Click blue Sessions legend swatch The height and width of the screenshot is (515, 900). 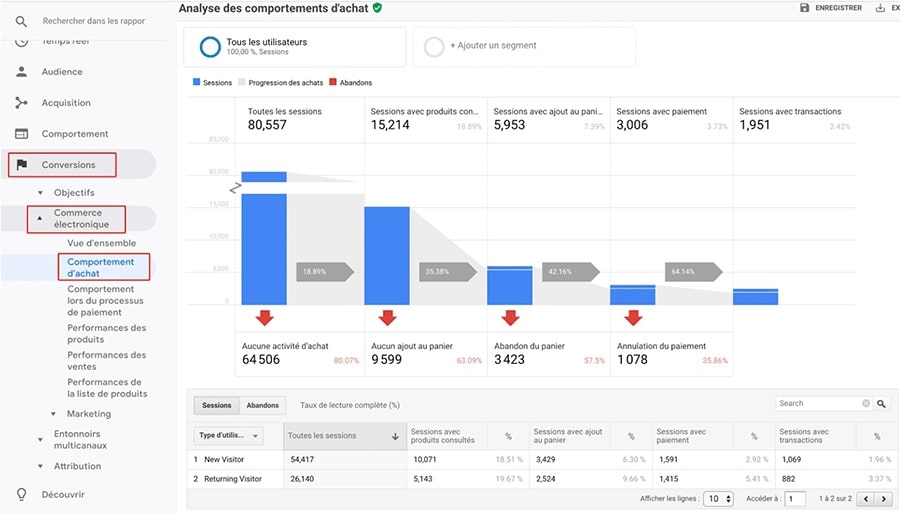pyautogui.click(x=196, y=82)
